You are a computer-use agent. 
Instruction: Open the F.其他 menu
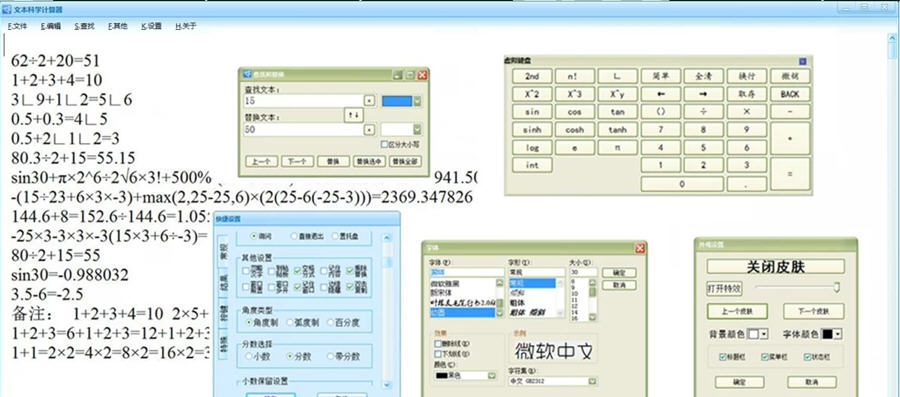click(118, 26)
